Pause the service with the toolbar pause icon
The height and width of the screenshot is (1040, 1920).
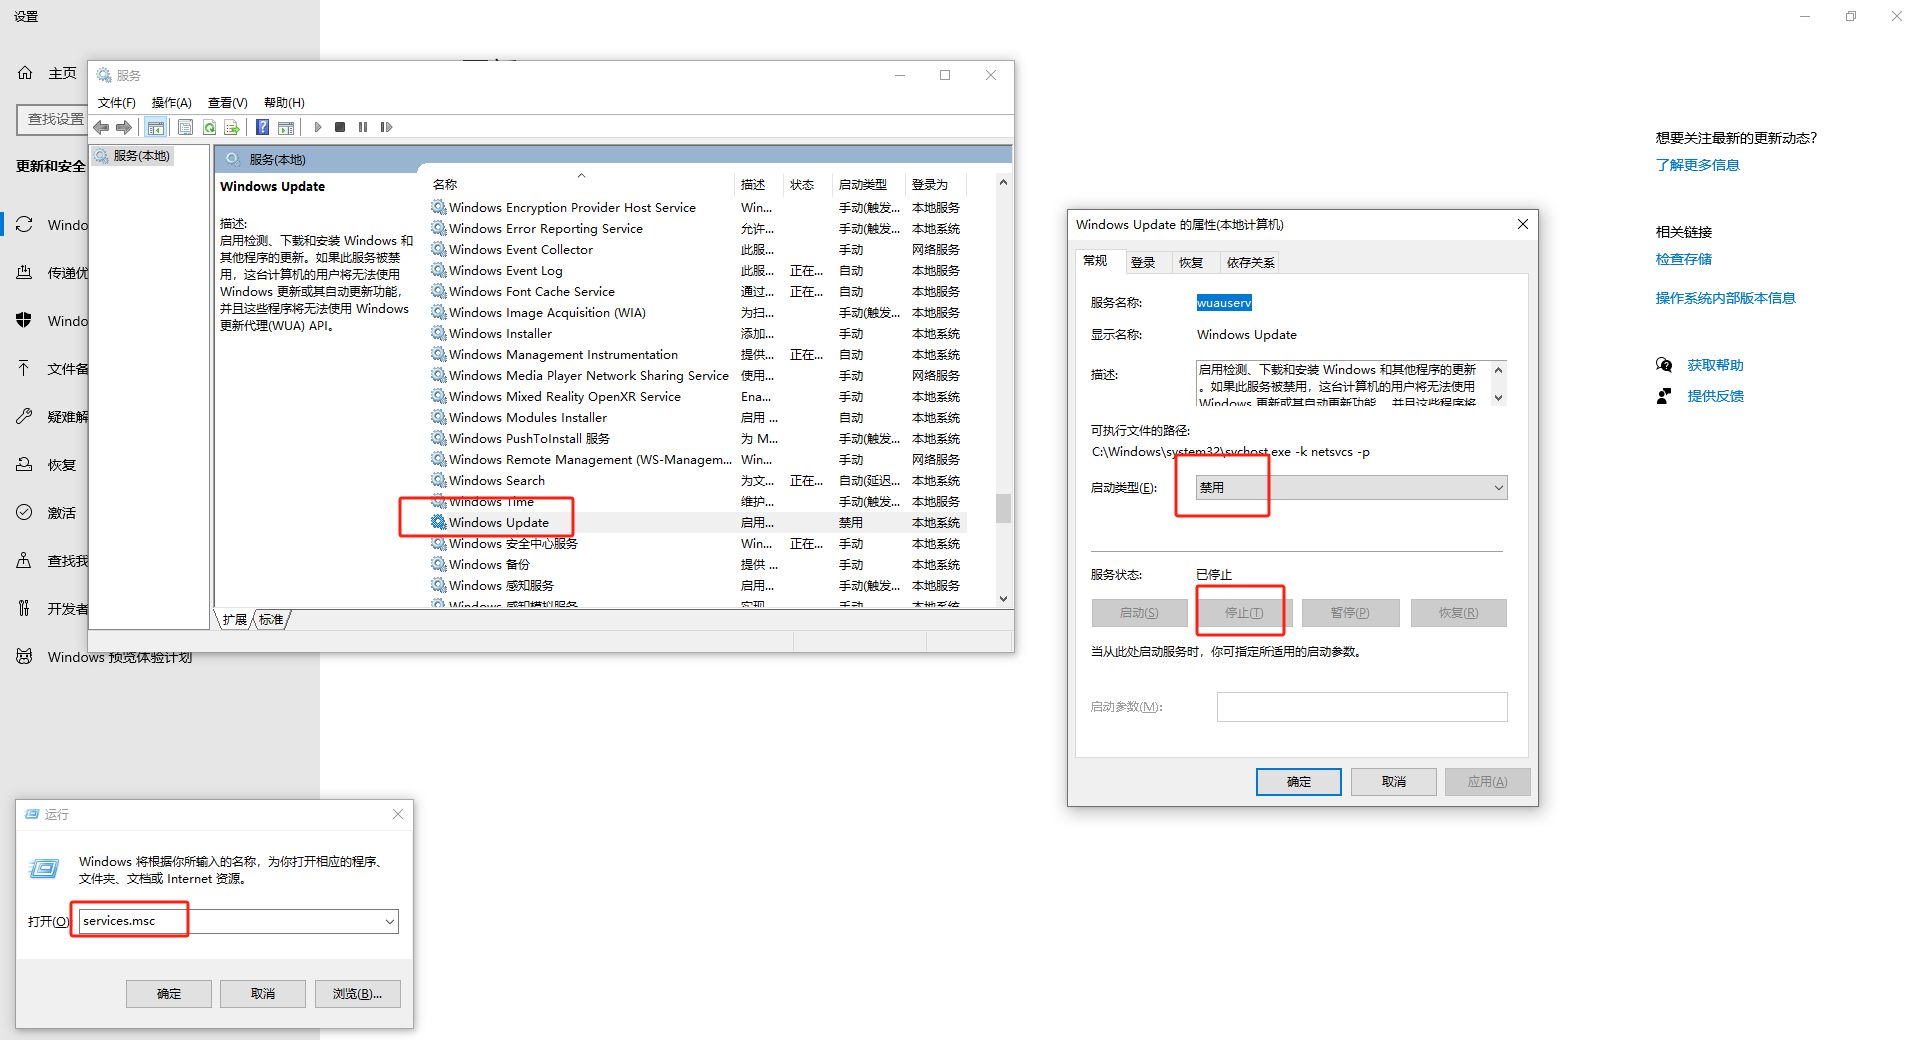[363, 127]
